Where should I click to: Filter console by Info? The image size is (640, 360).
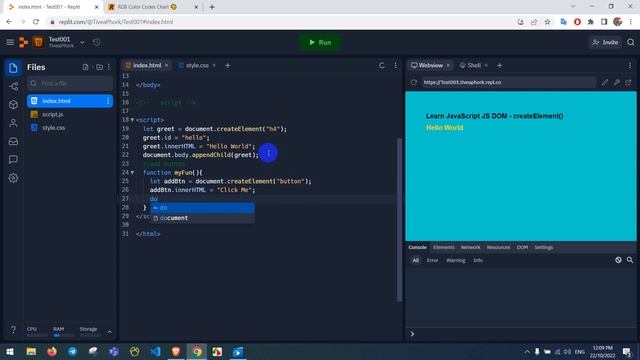pos(478,260)
